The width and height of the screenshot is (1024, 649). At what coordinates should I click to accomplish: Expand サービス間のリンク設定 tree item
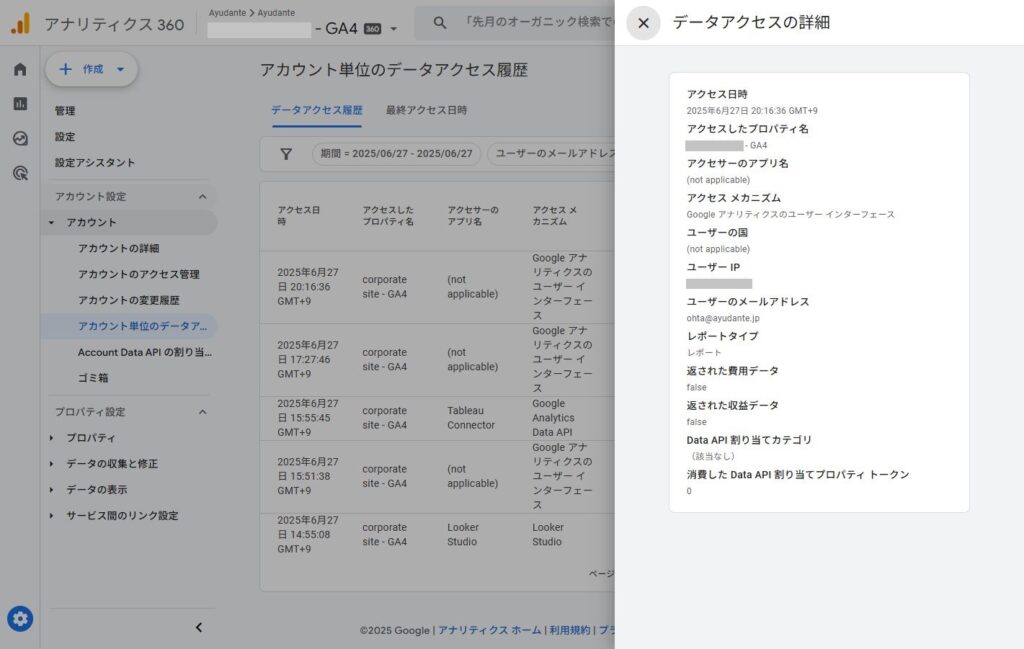52,516
